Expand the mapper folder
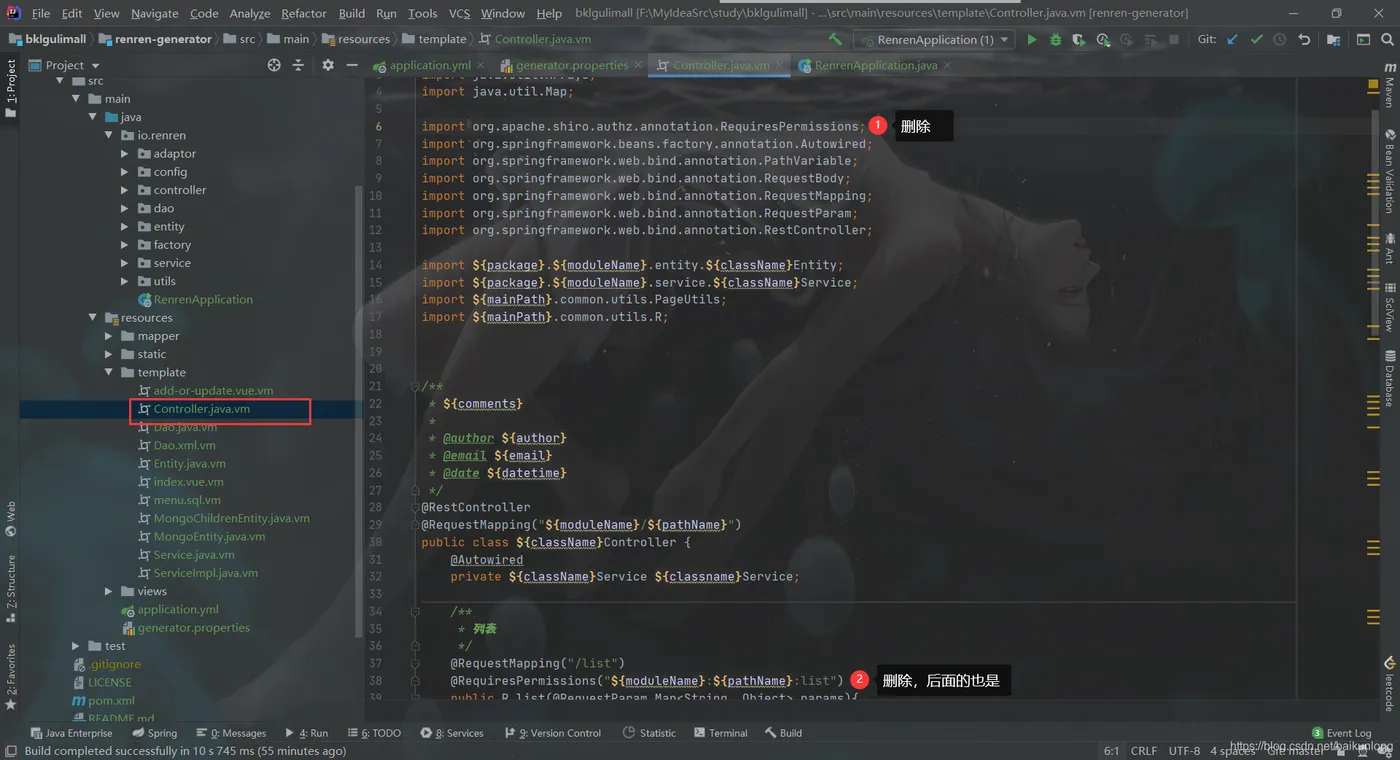The width and height of the screenshot is (1400, 760). pos(109,336)
